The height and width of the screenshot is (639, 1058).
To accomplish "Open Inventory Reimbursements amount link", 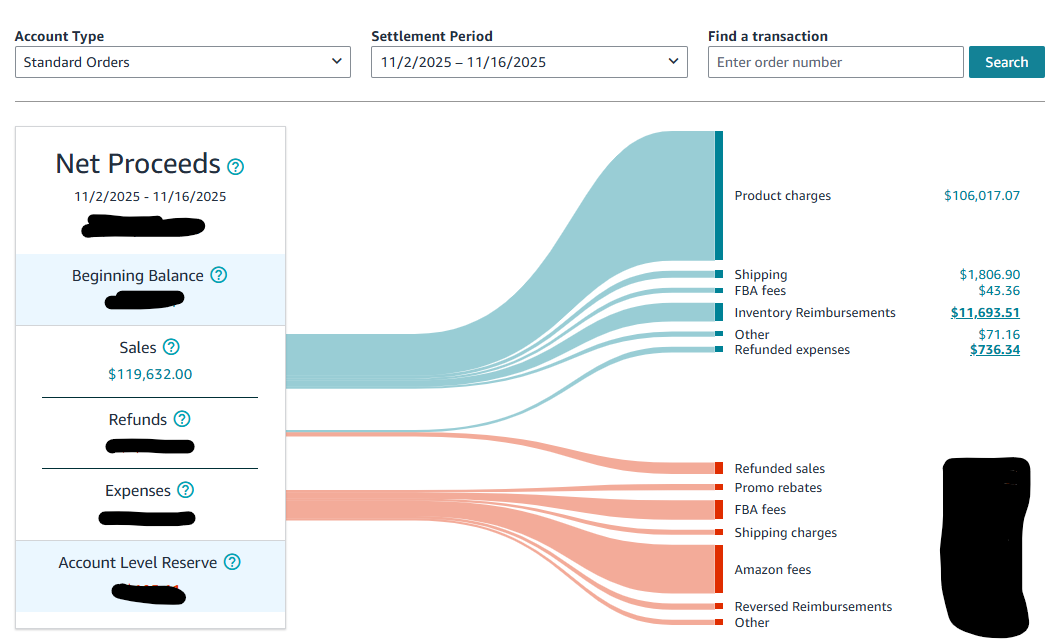I will tap(984, 313).
